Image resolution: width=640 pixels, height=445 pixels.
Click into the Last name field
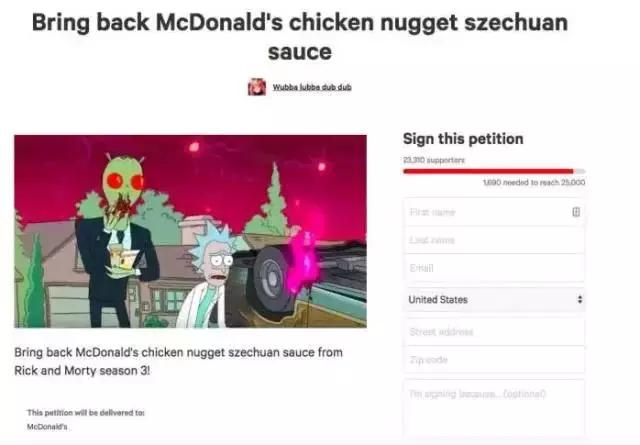pos(494,240)
